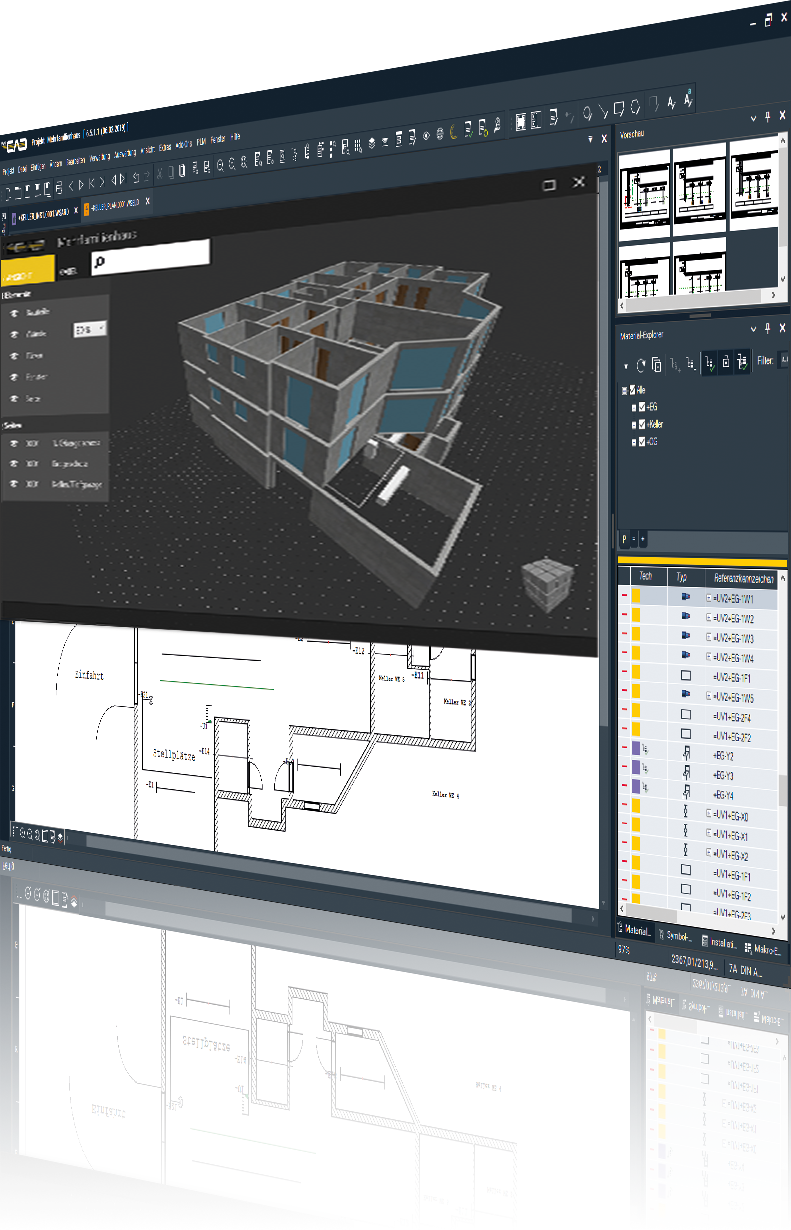
Task: Click the copy icon in Material-Explorer toolbar
Action: [x=657, y=365]
